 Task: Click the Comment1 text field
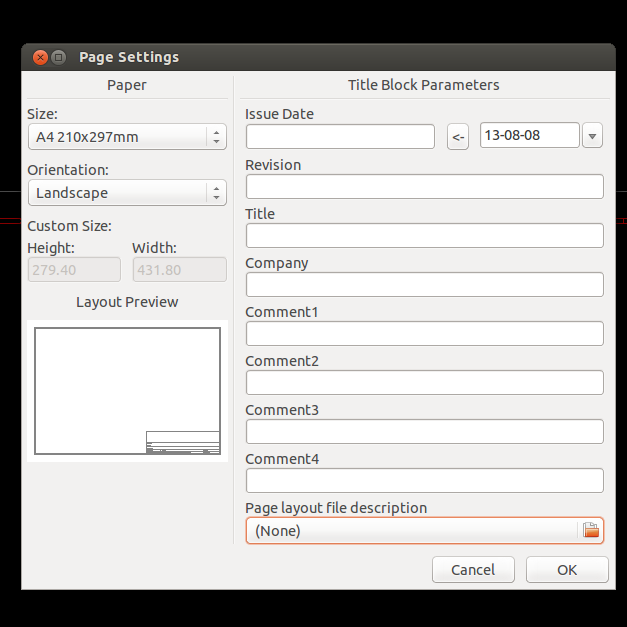424,334
